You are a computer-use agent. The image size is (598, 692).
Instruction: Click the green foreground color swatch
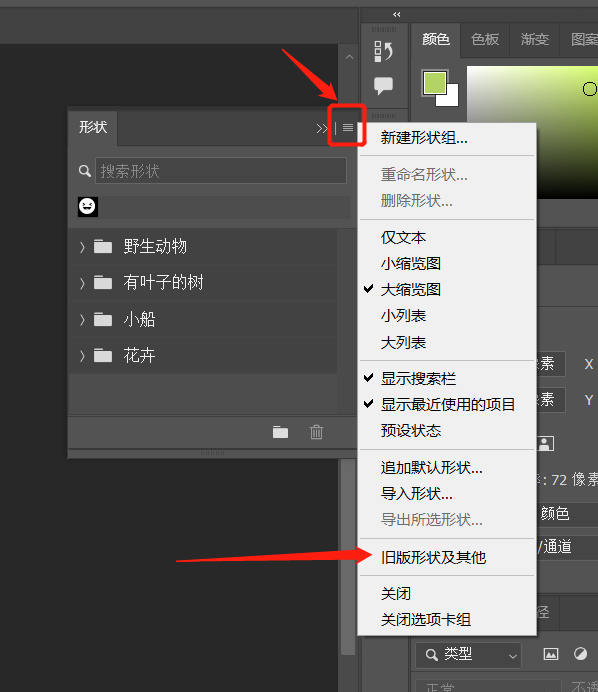click(x=434, y=83)
